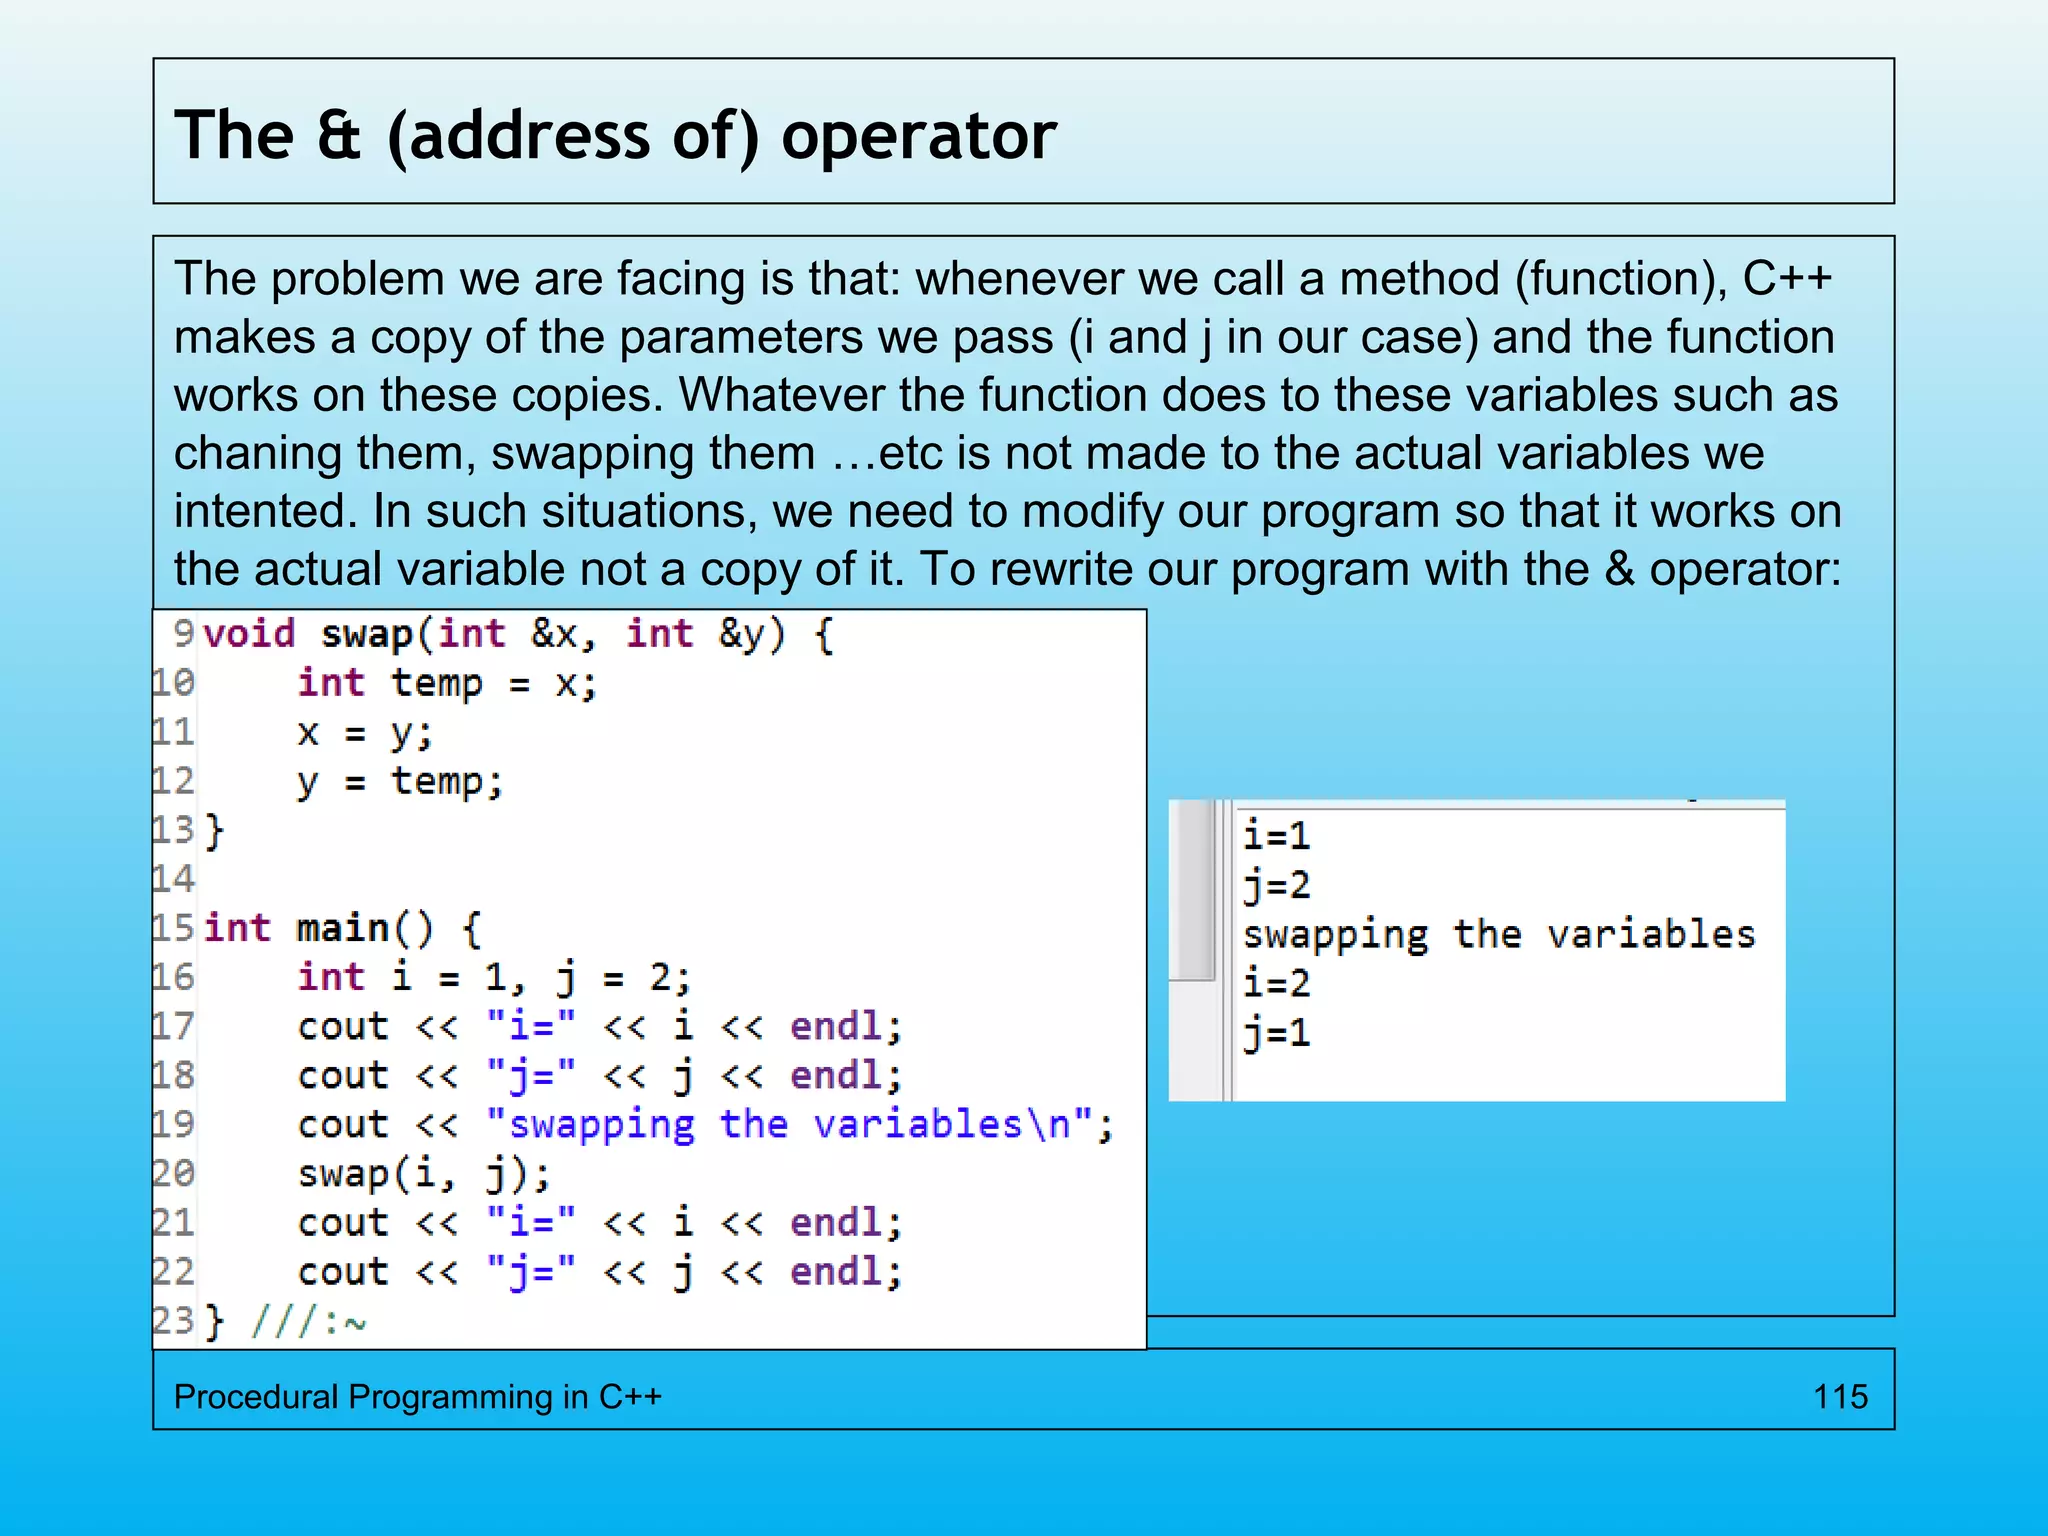2048x1536 pixels.
Task: Click the 'swap(i, j);' call on line 20
Action: pyautogui.click(x=424, y=1174)
